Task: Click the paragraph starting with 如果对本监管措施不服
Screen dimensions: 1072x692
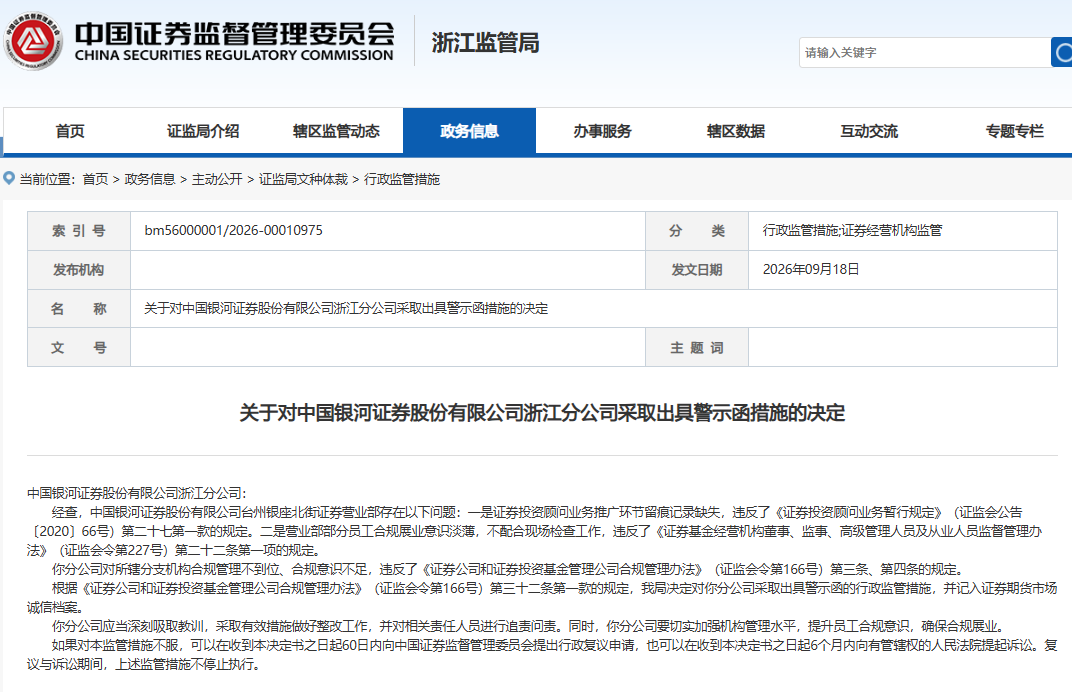Action: 542,654
